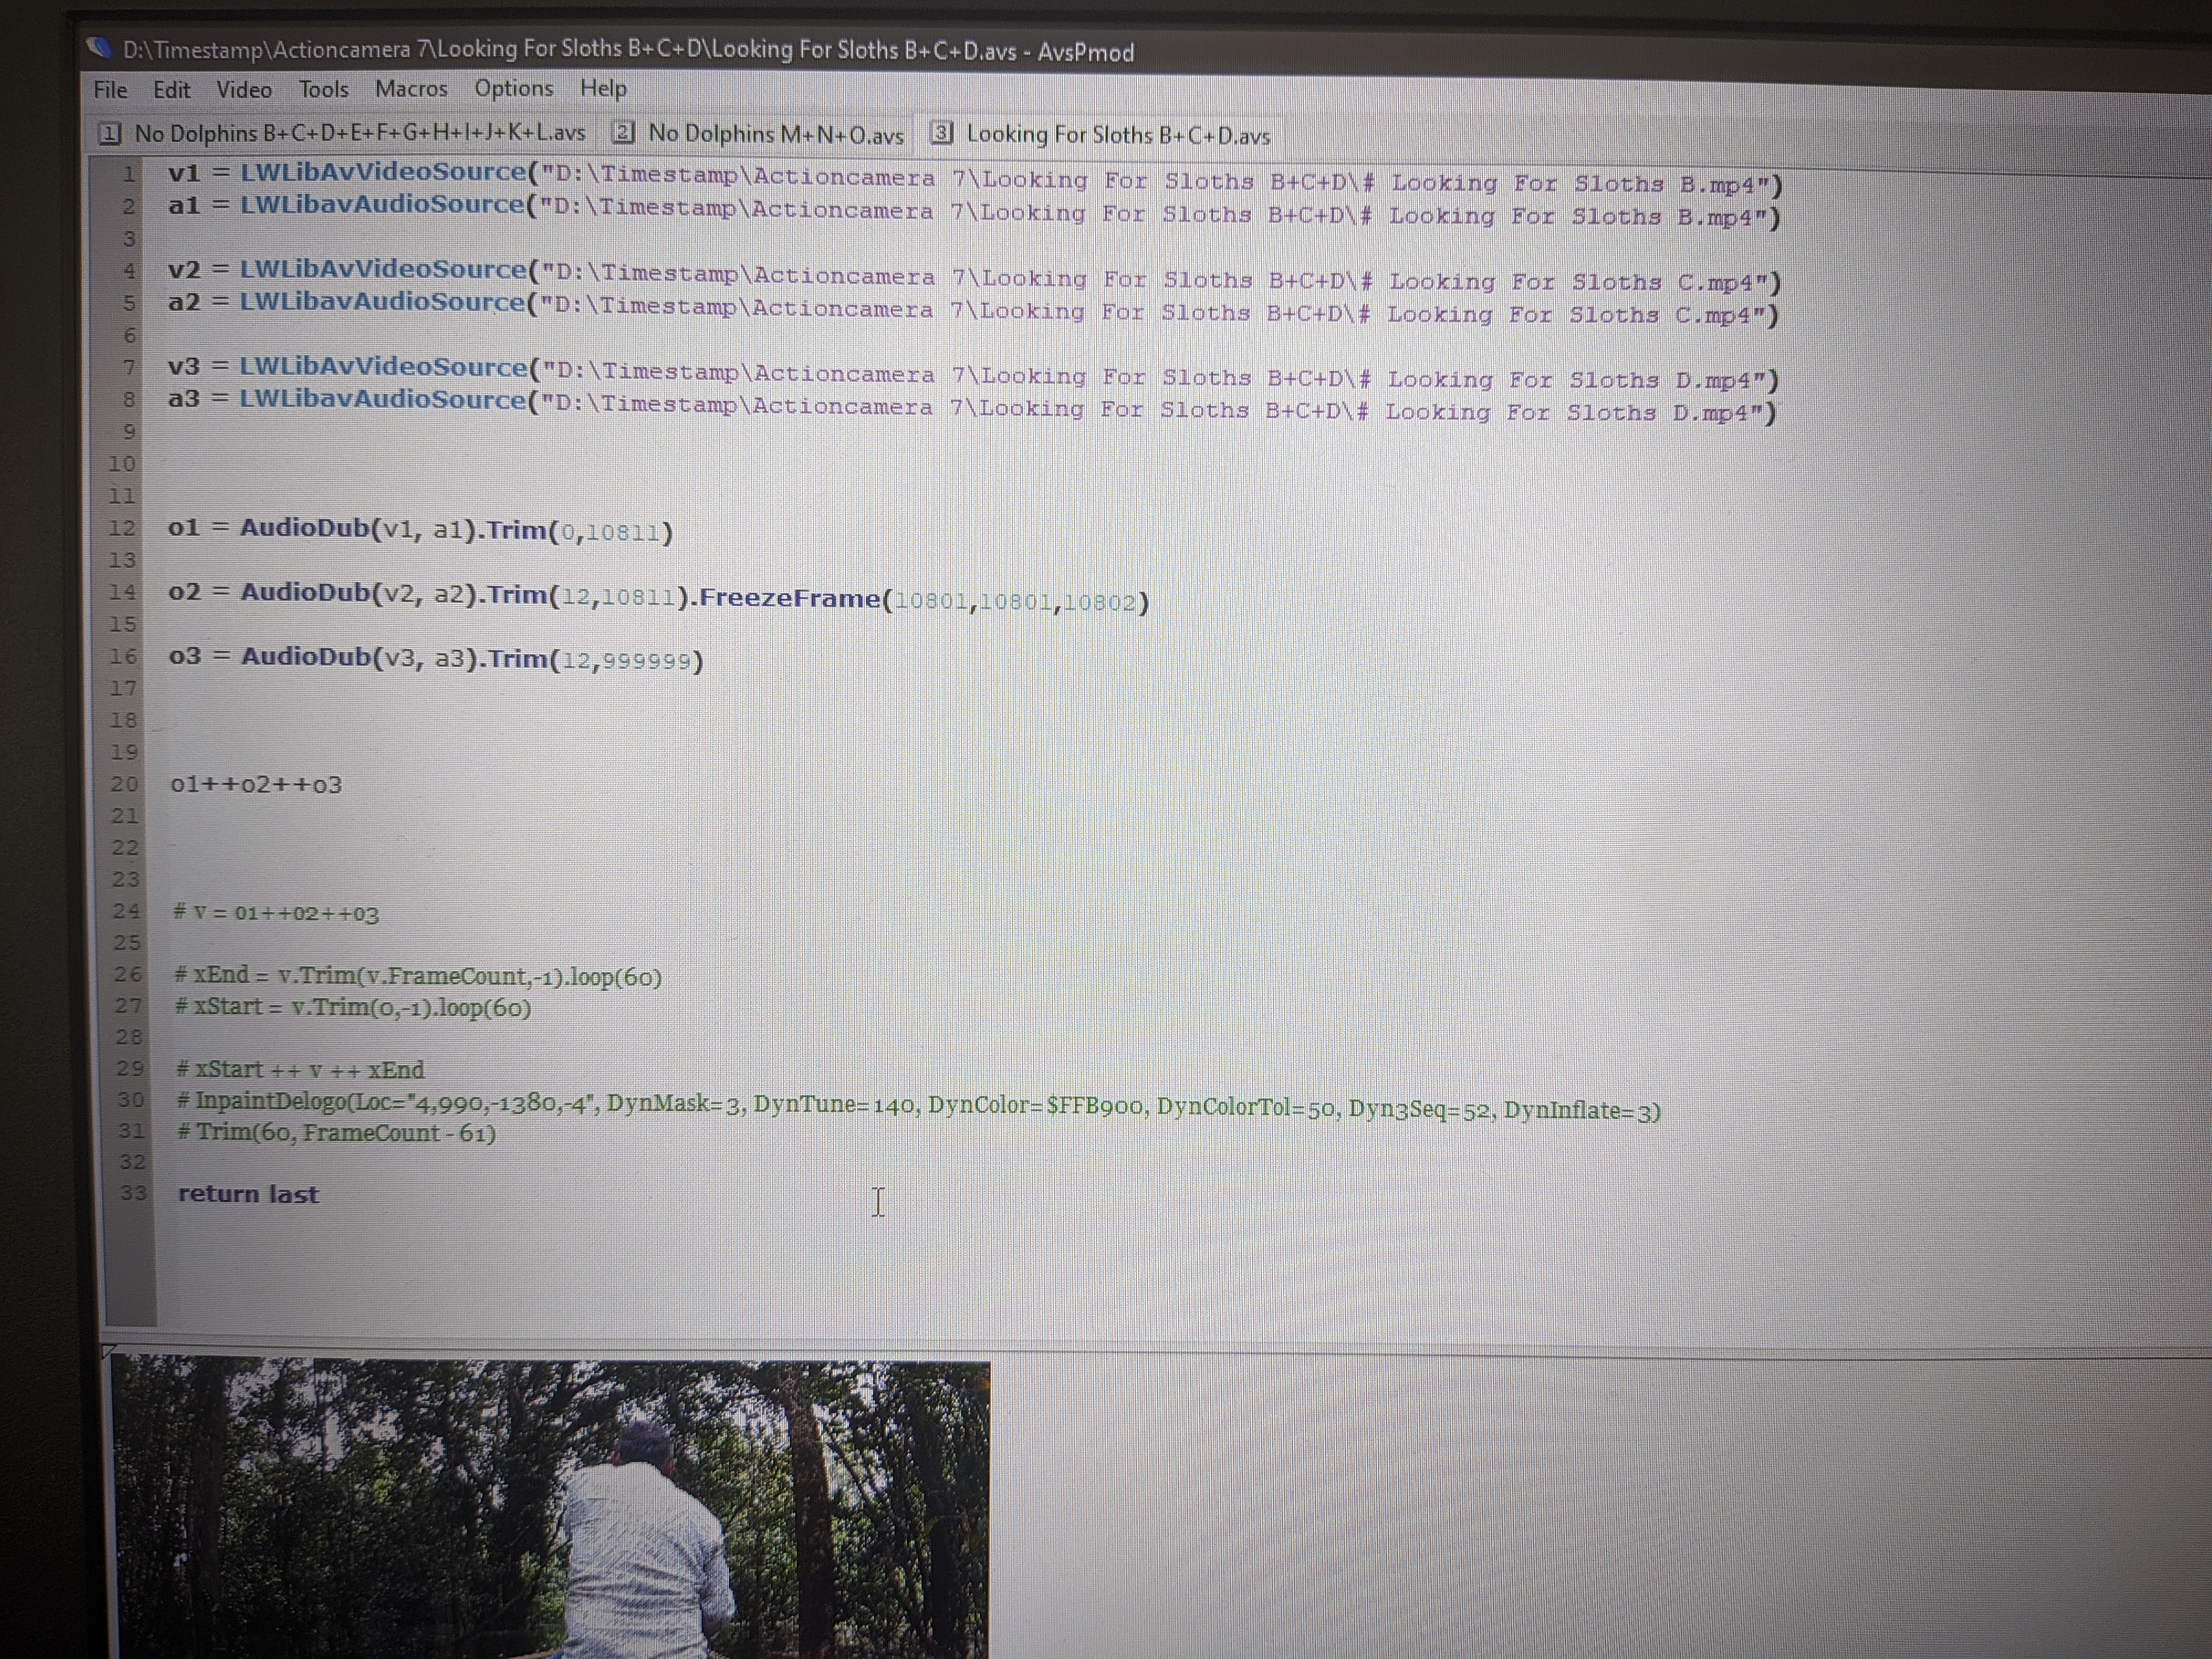Switch to No Dolphins M+N+O.avs tab
Image resolution: width=2212 pixels, height=1659 pixels.
click(758, 134)
